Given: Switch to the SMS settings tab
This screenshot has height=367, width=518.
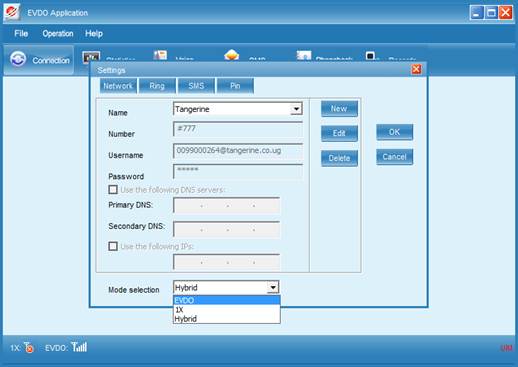Looking at the screenshot, I should (x=196, y=86).
